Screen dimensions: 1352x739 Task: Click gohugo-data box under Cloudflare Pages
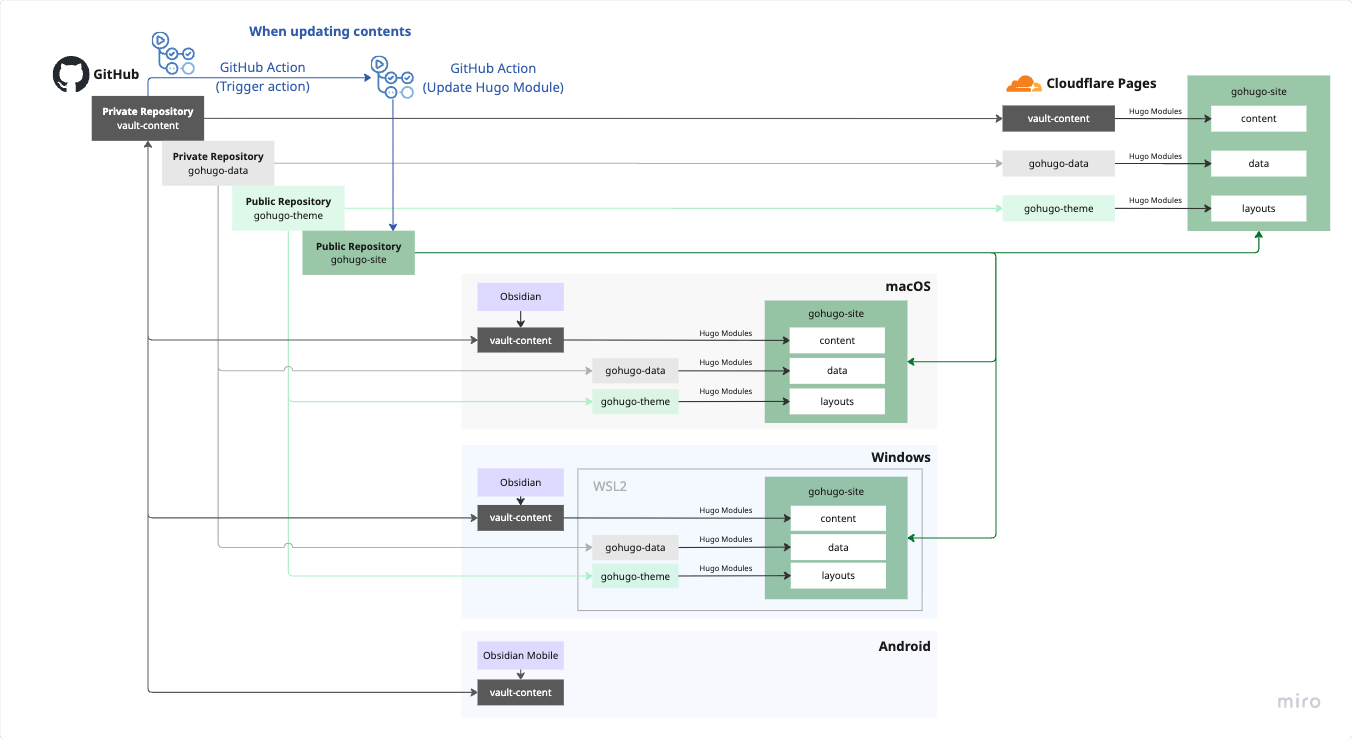[1059, 163]
